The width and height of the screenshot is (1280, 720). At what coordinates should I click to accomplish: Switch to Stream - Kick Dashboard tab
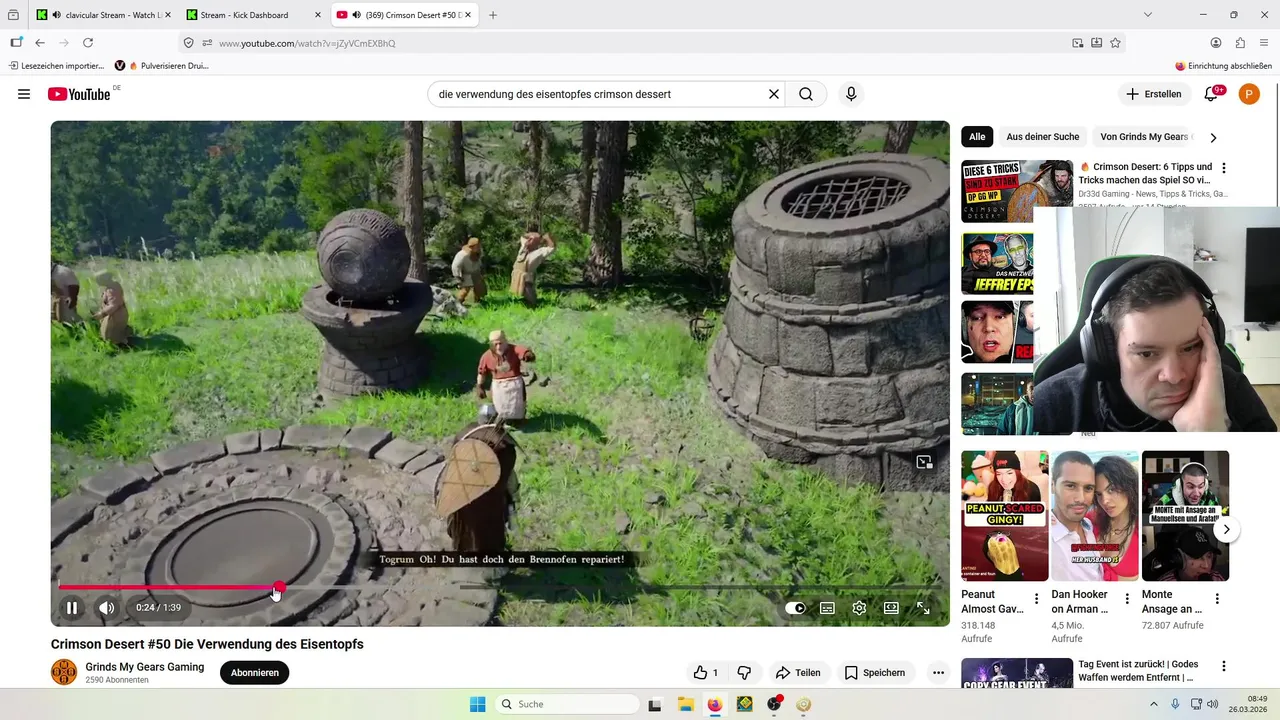click(245, 15)
